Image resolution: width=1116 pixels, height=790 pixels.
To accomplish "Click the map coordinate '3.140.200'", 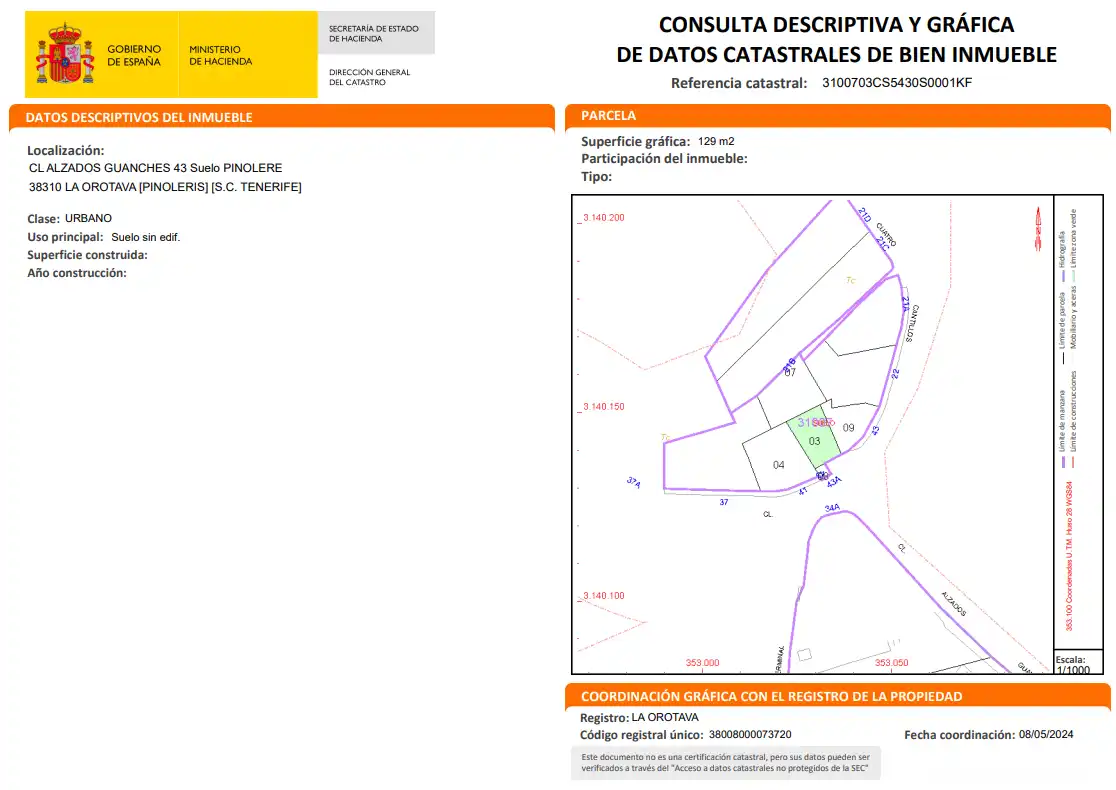I will [x=604, y=218].
